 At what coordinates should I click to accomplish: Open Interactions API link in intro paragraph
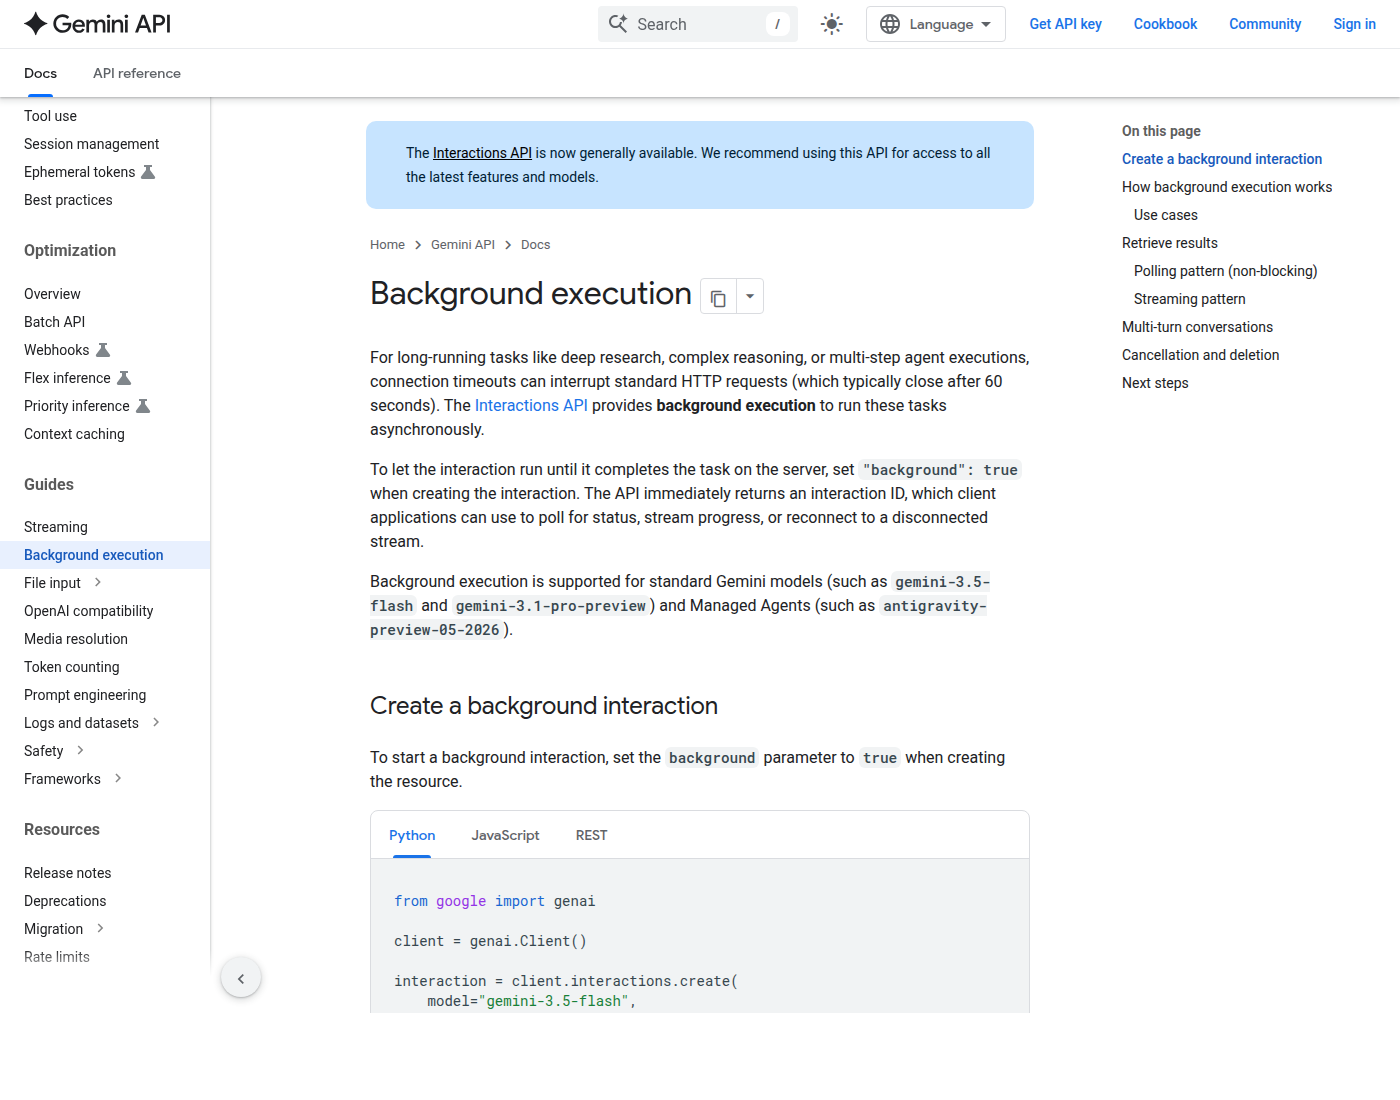[531, 405]
